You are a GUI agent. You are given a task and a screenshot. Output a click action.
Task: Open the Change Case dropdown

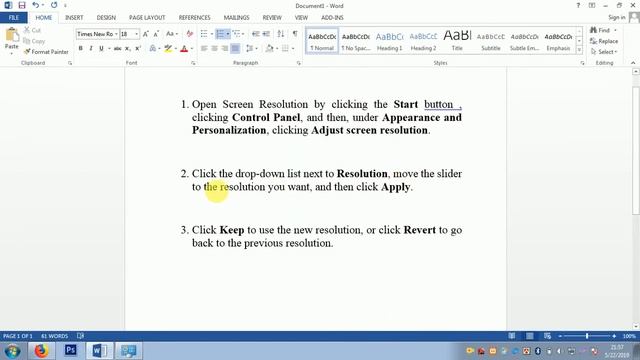[x=172, y=34]
